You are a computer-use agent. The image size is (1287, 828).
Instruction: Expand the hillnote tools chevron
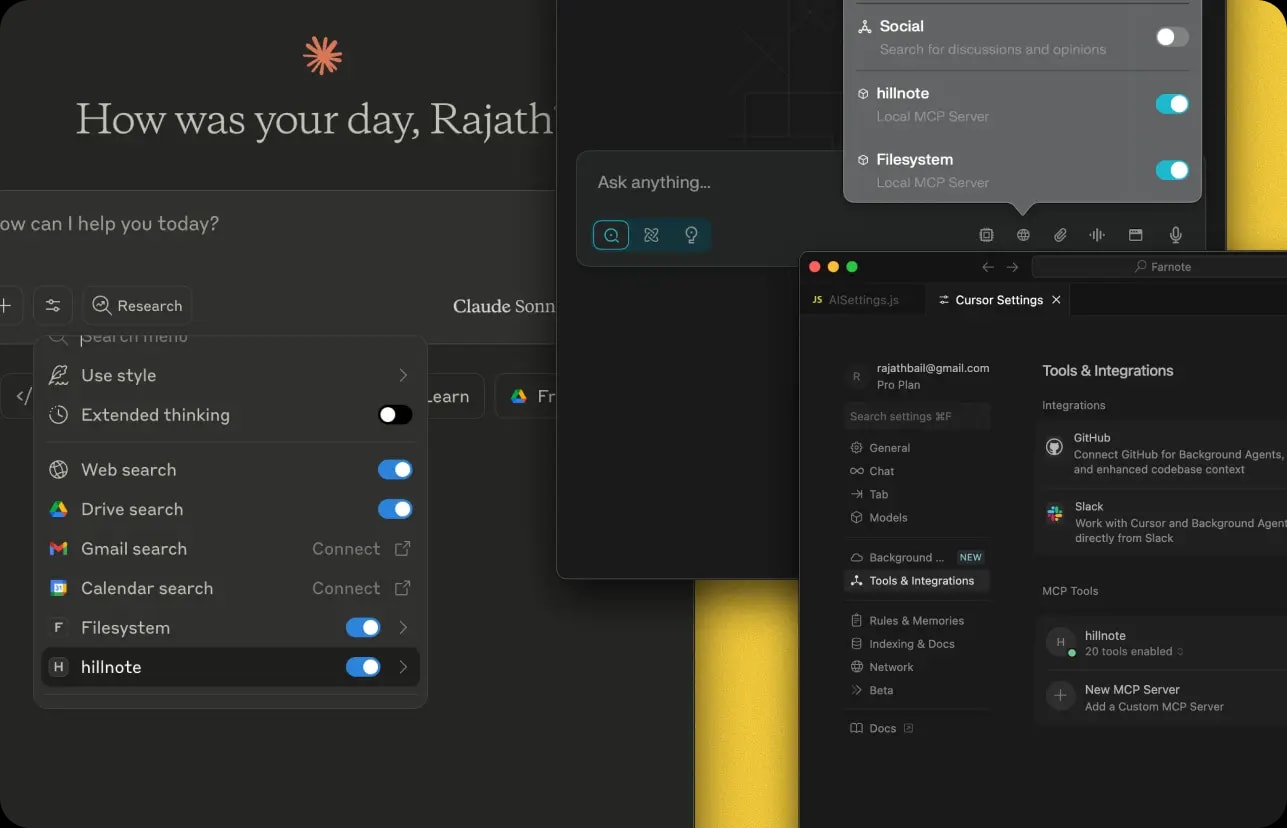(403, 667)
